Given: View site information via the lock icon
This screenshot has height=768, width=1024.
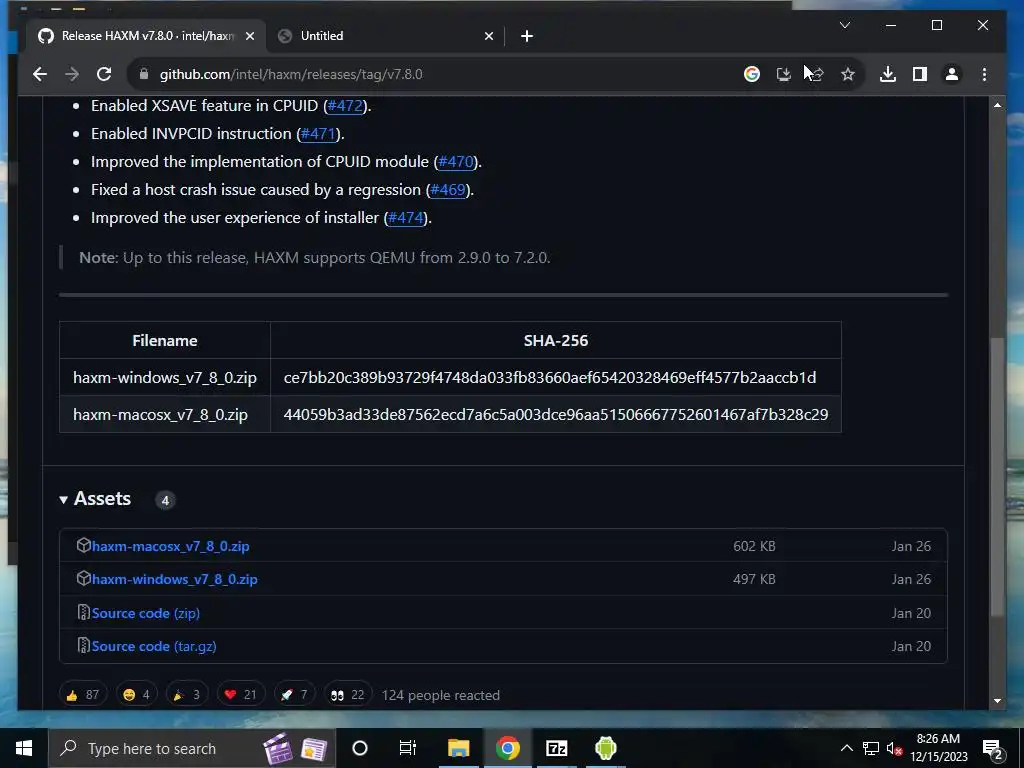Looking at the screenshot, I should tap(144, 74).
